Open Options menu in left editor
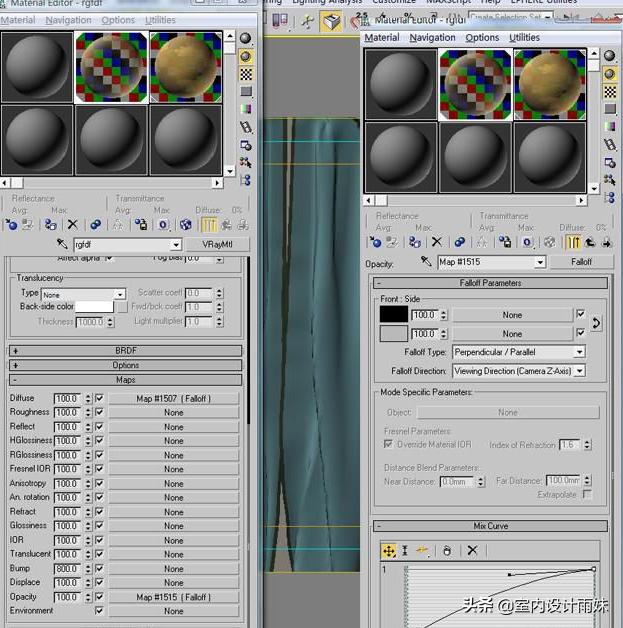The height and width of the screenshot is (628, 623). pyautogui.click(x=118, y=20)
